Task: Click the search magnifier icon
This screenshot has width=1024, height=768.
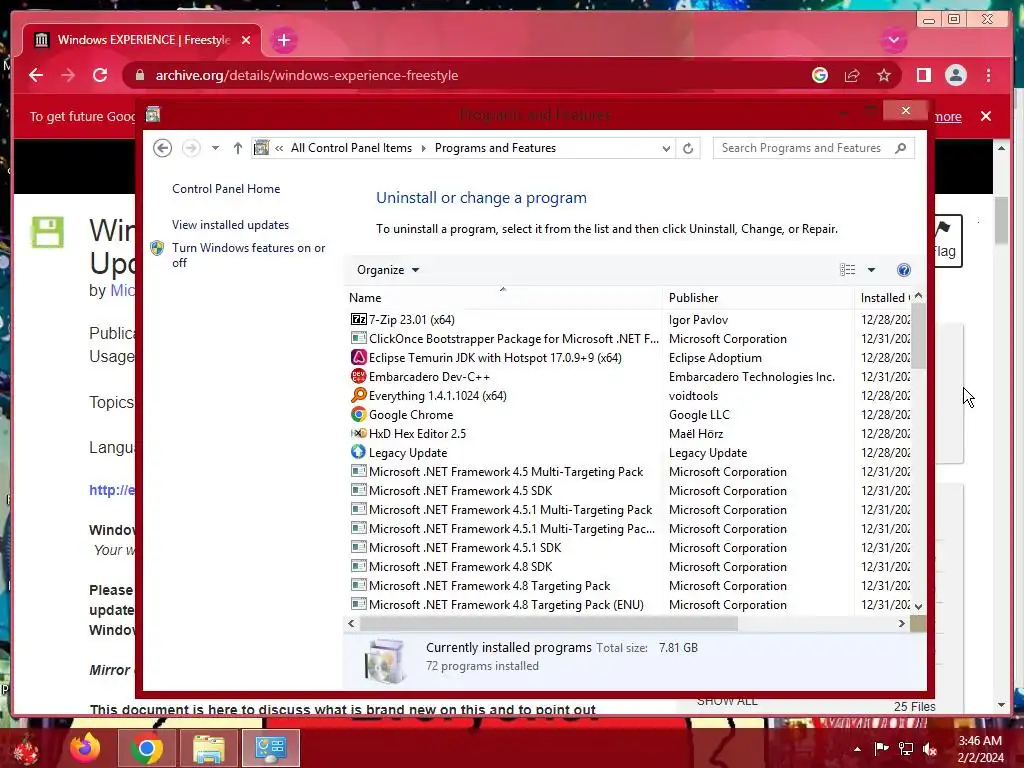Action: pyautogui.click(x=901, y=148)
